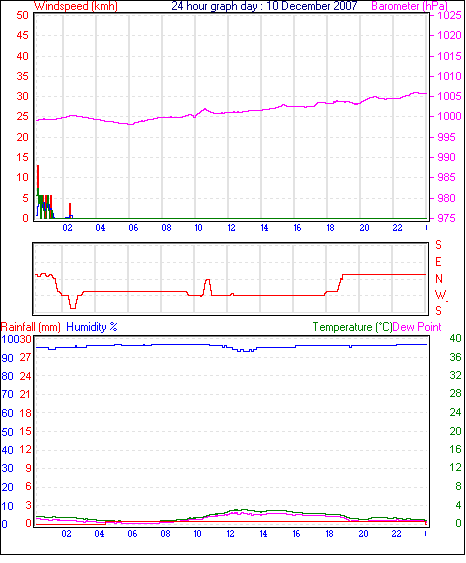Click the red wind direction bump near hour 10
466x563 pixels.
(207, 287)
